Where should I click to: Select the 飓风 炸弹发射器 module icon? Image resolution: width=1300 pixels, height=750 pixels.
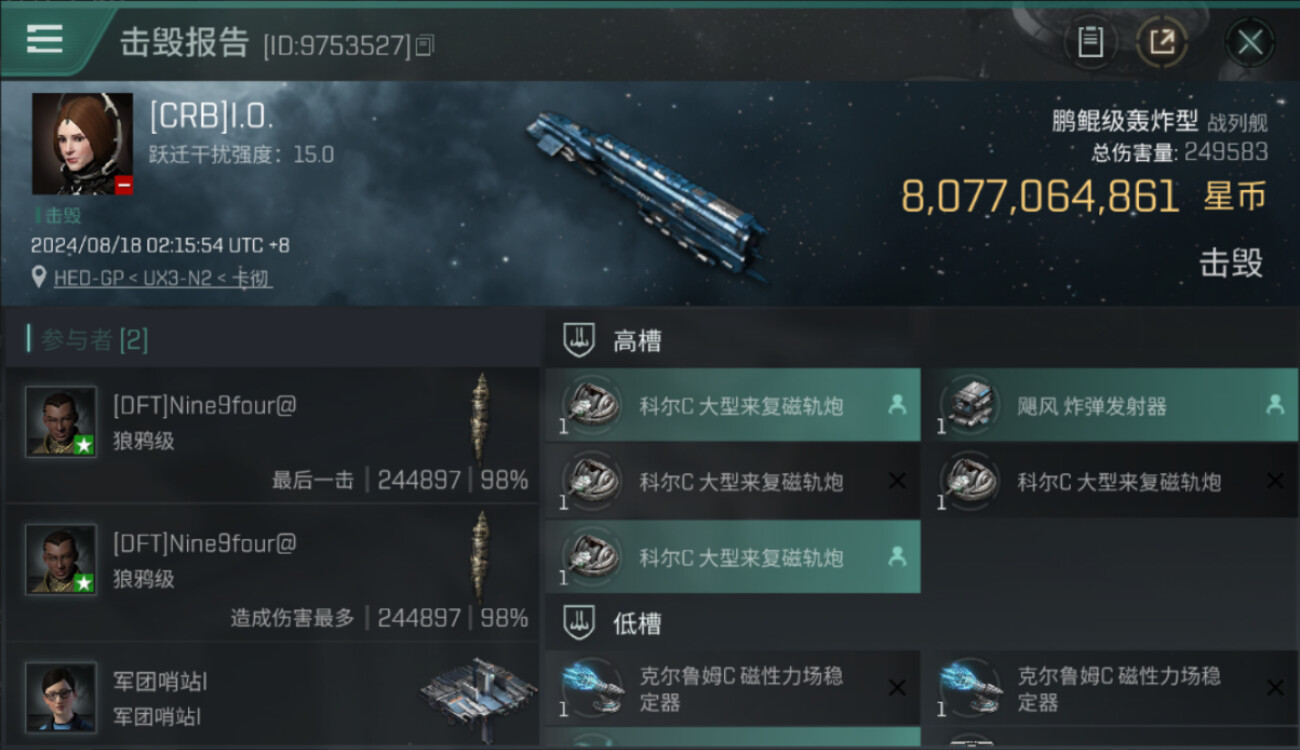(970, 405)
